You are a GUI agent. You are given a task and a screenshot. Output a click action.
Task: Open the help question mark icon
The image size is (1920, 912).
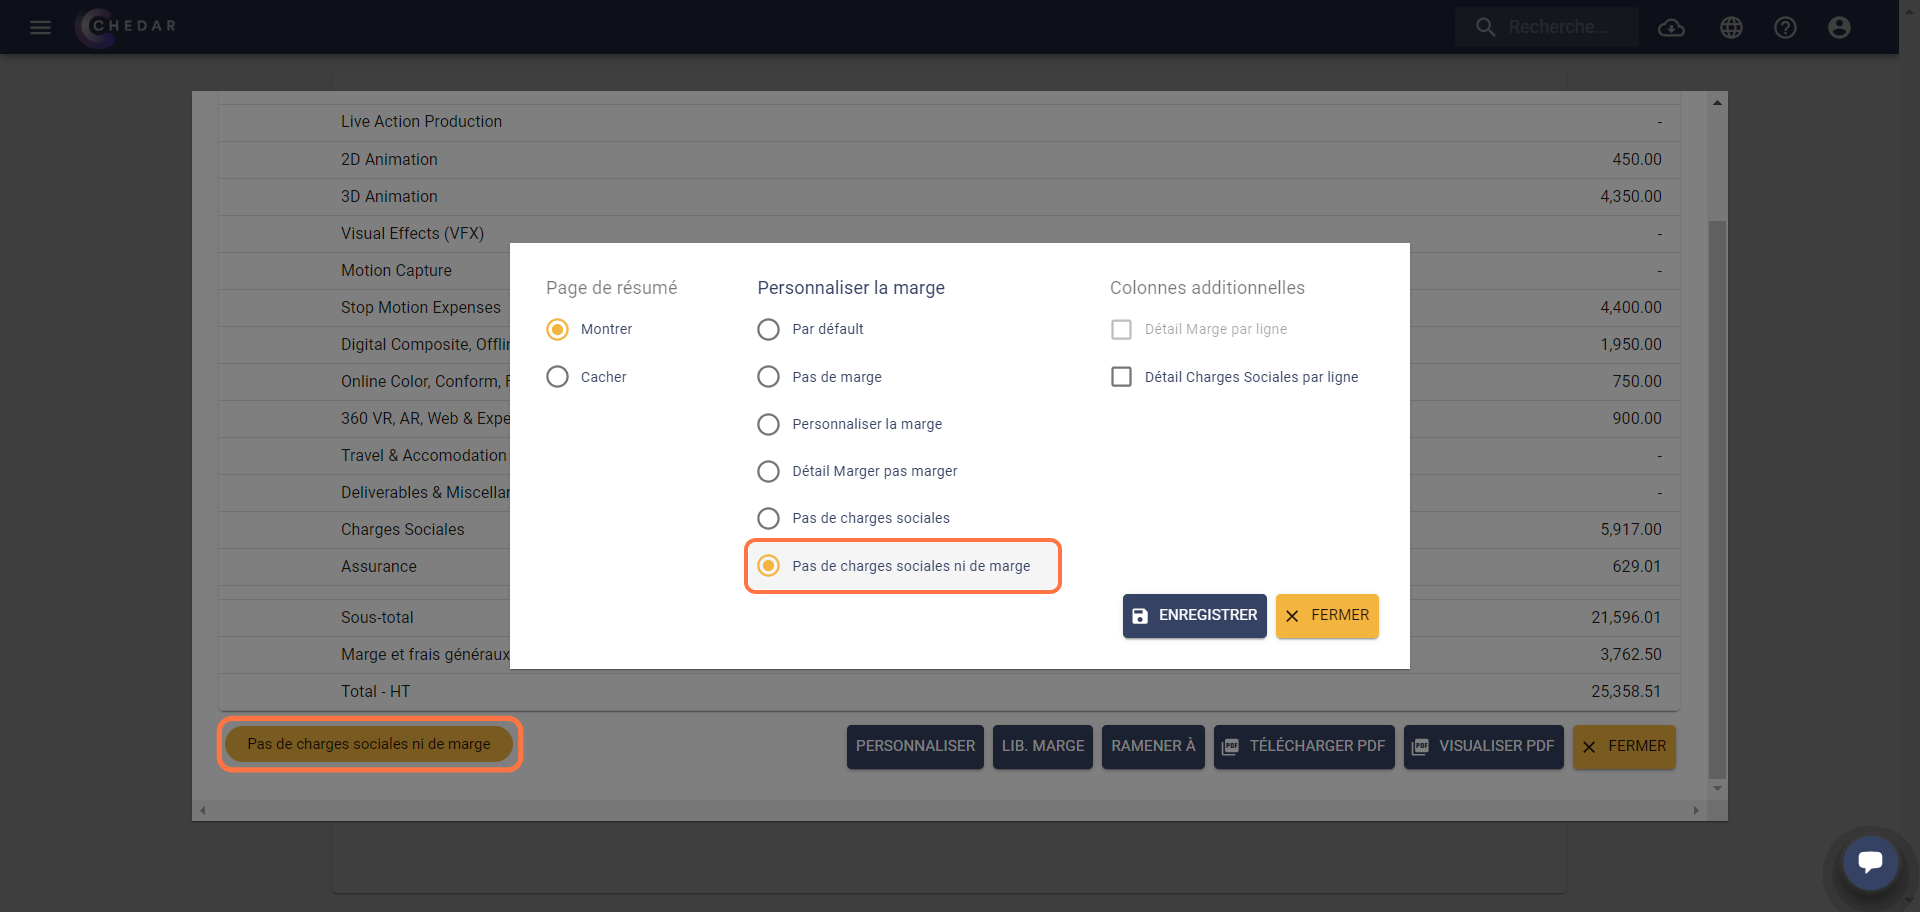click(1785, 27)
